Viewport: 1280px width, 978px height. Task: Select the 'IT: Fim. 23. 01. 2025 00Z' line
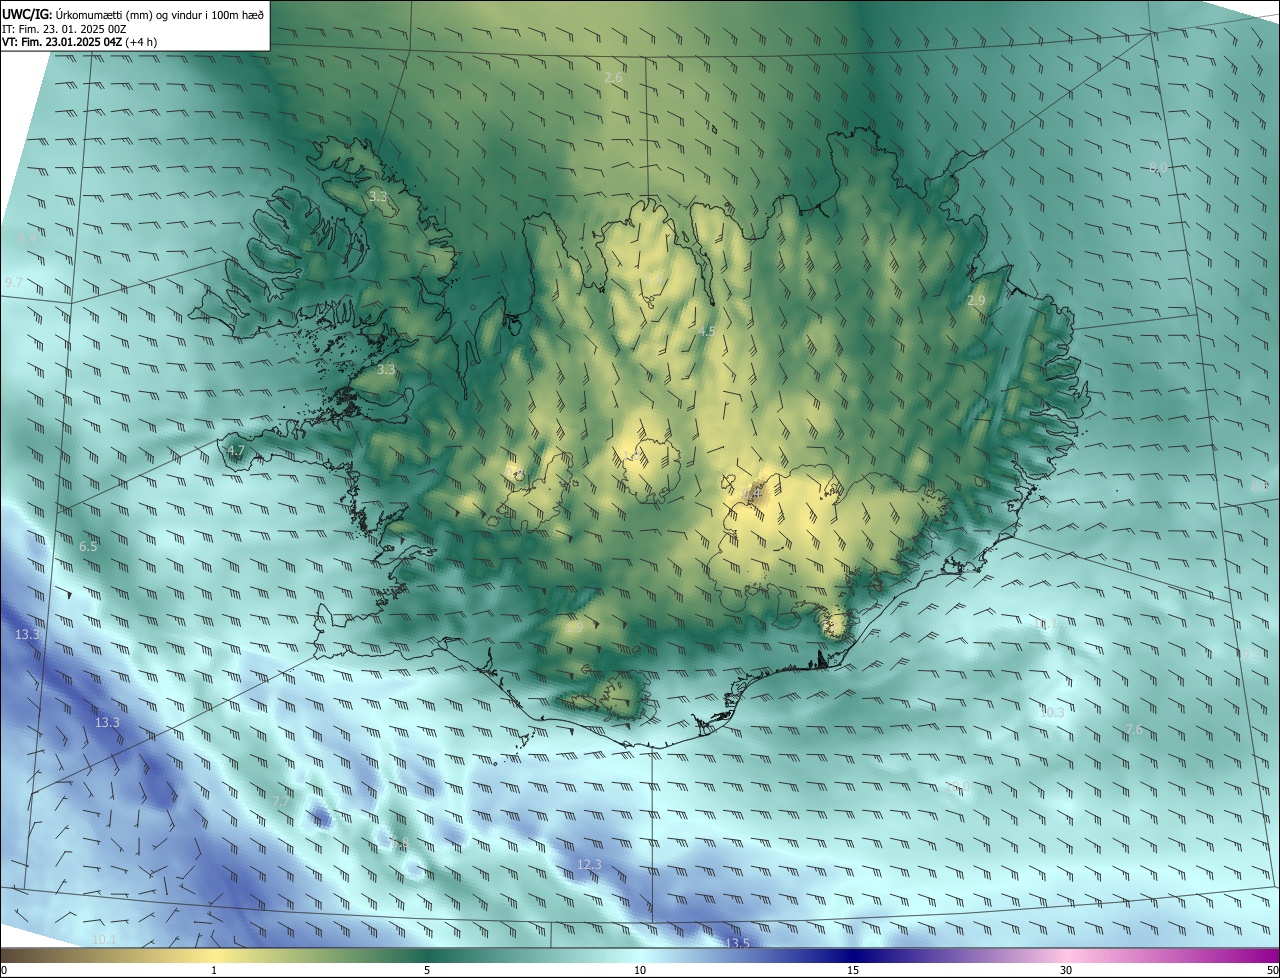[x=64, y=29]
